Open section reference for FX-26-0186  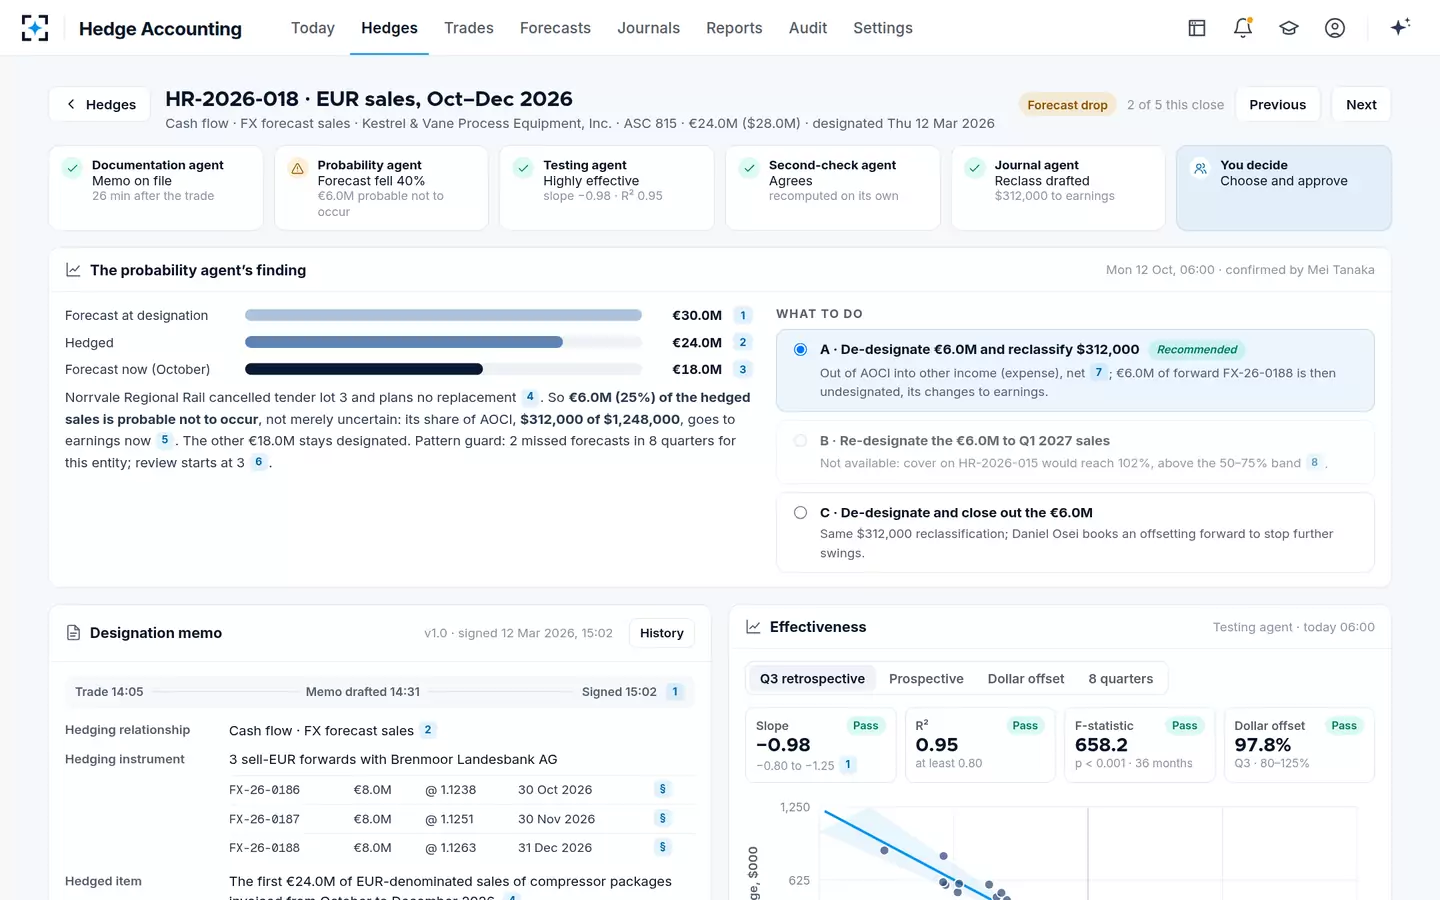point(662,789)
